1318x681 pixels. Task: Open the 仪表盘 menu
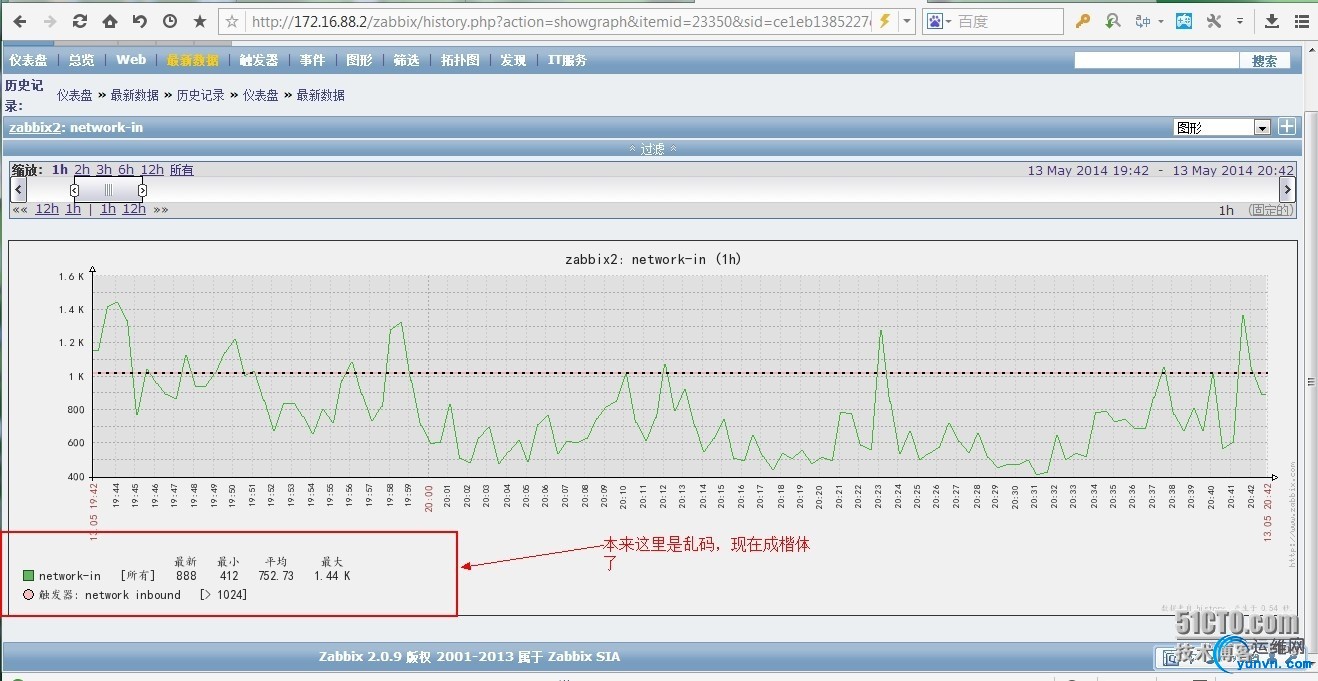coord(28,60)
